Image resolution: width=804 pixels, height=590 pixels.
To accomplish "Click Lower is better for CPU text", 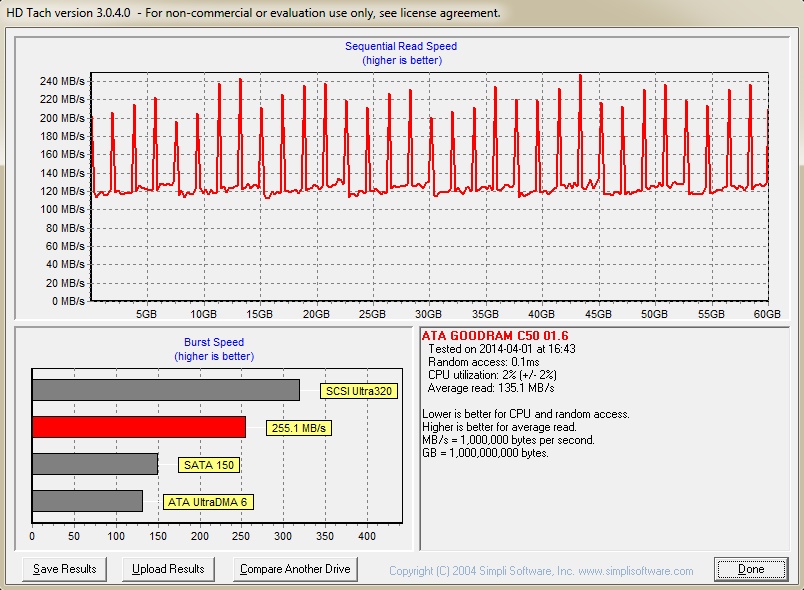I will (x=526, y=414).
